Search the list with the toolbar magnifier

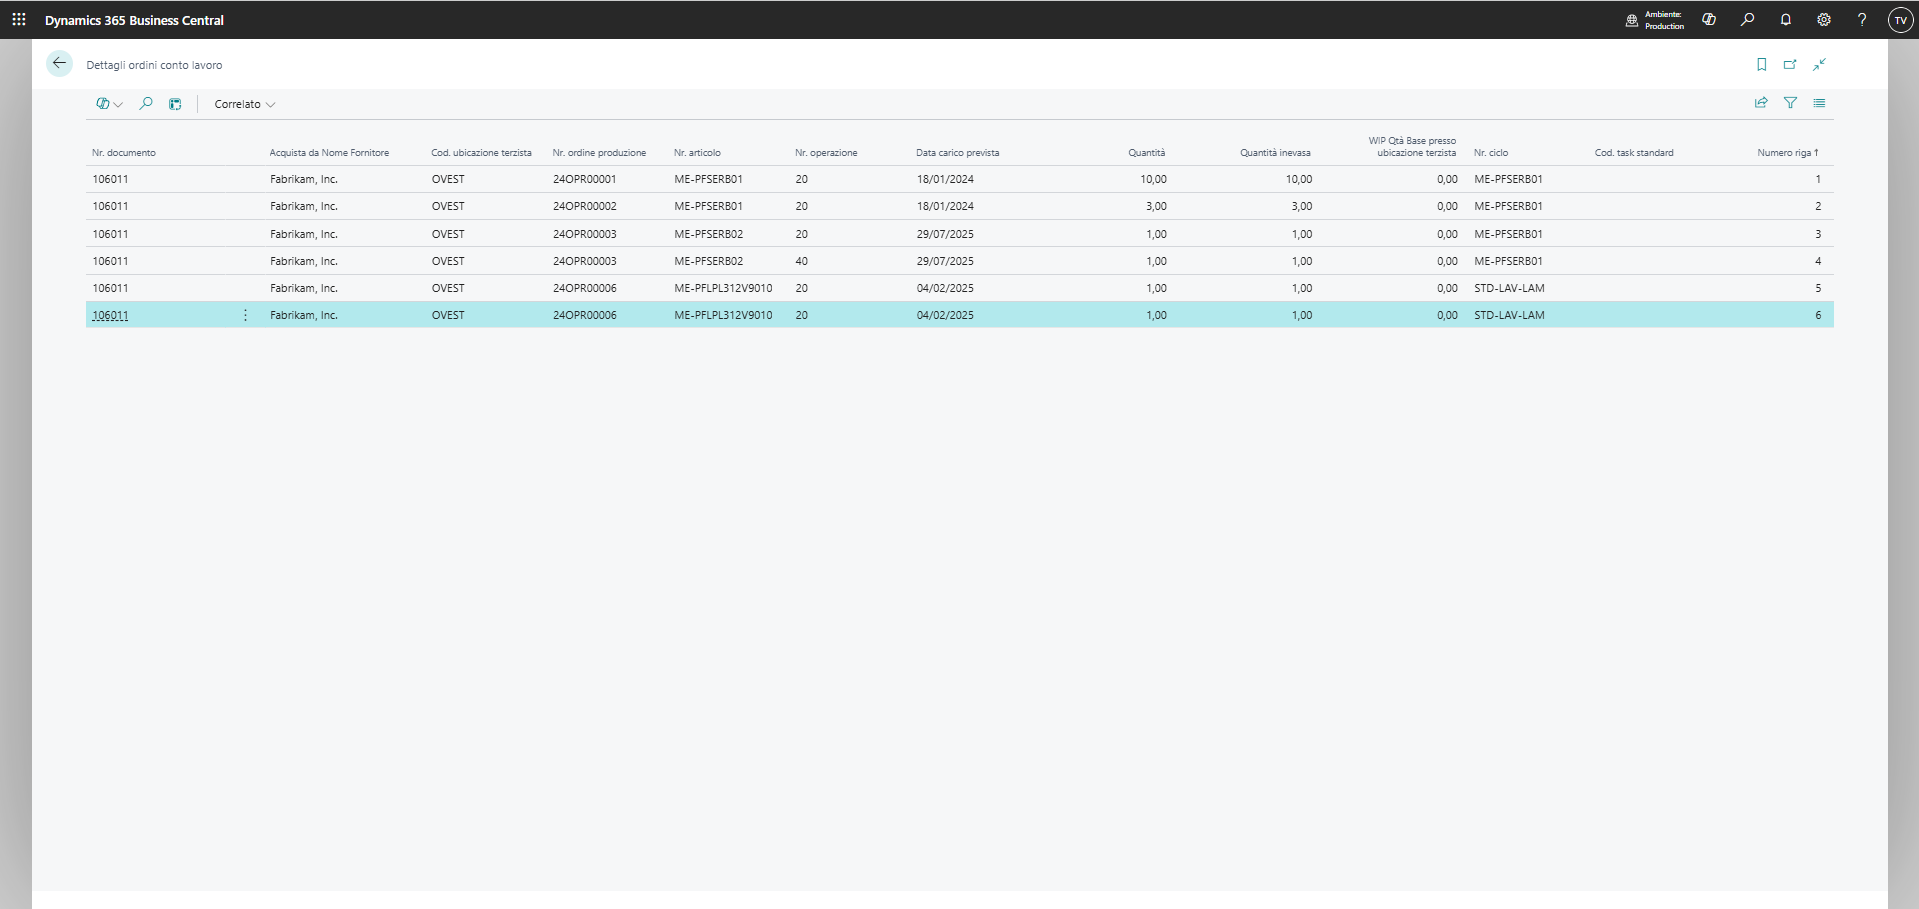146,104
